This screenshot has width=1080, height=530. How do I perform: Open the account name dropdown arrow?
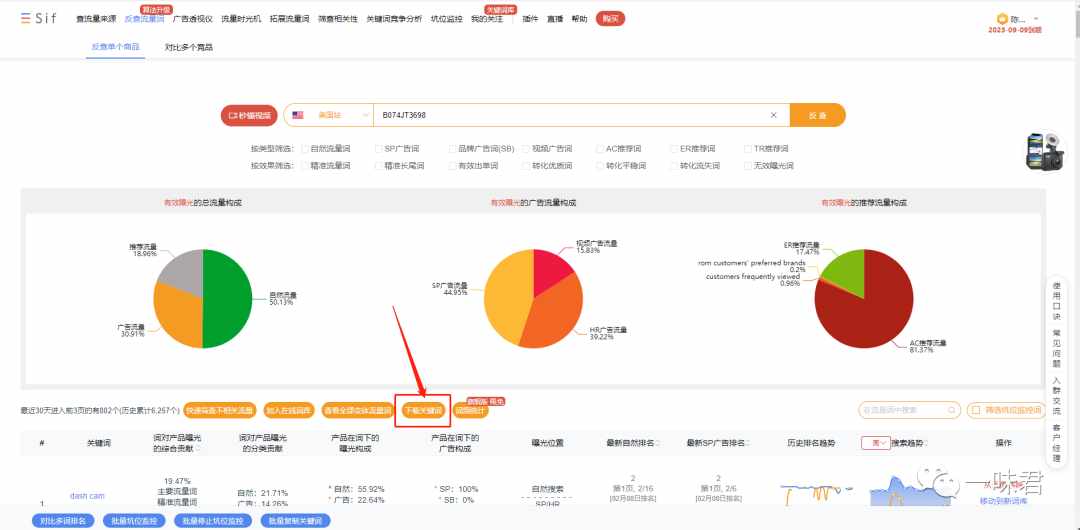(1037, 19)
